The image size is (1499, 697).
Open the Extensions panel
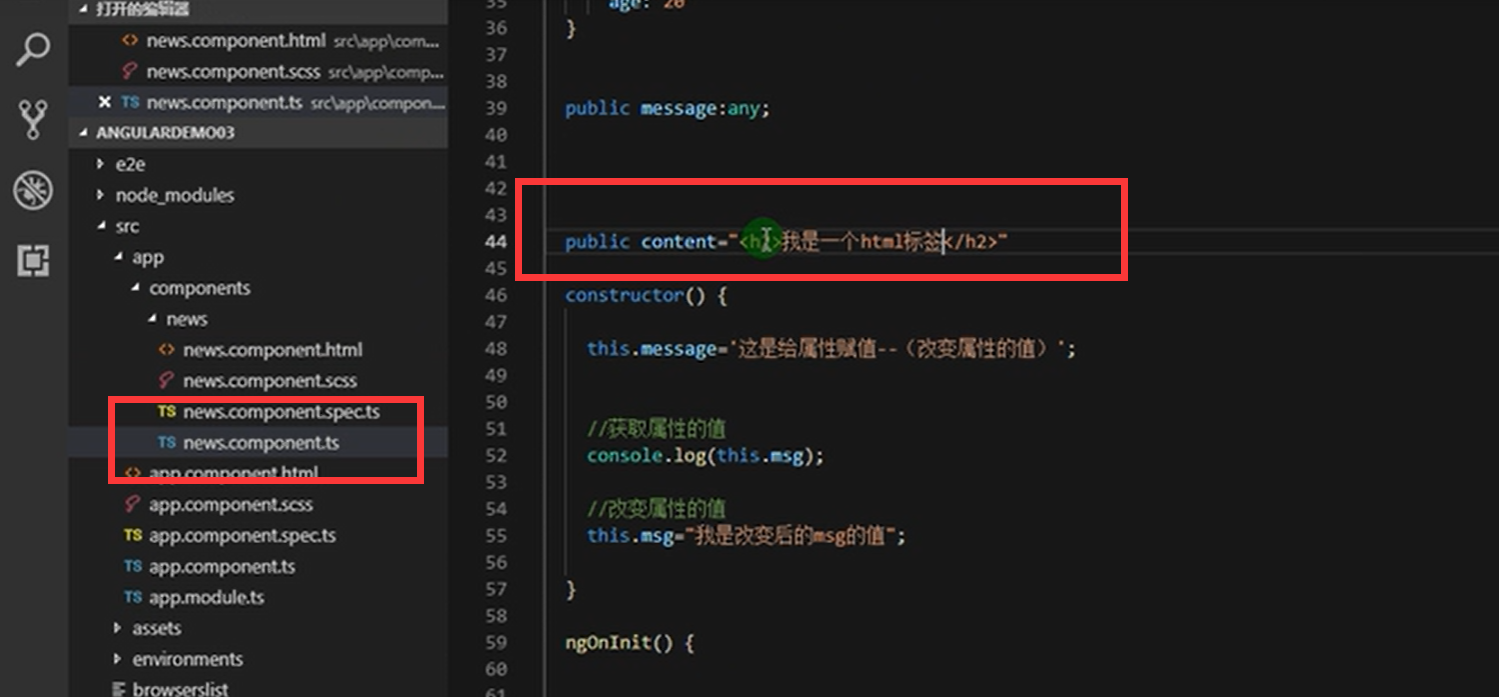[34, 260]
